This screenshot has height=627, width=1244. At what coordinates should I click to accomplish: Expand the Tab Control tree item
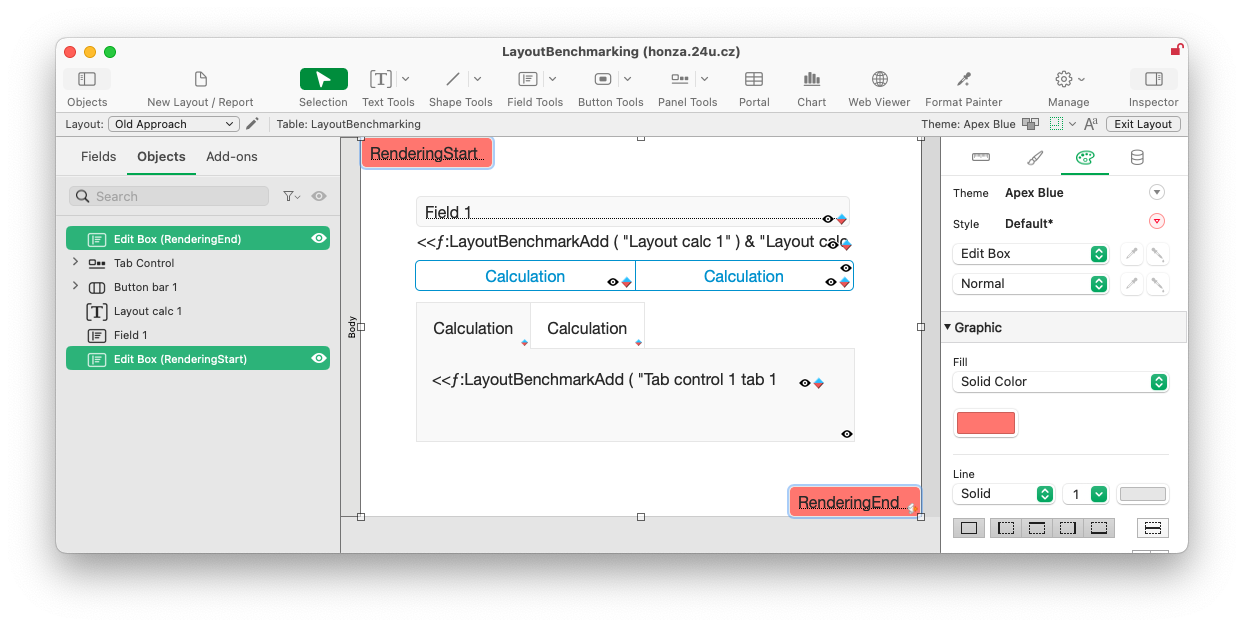[x=75, y=263]
